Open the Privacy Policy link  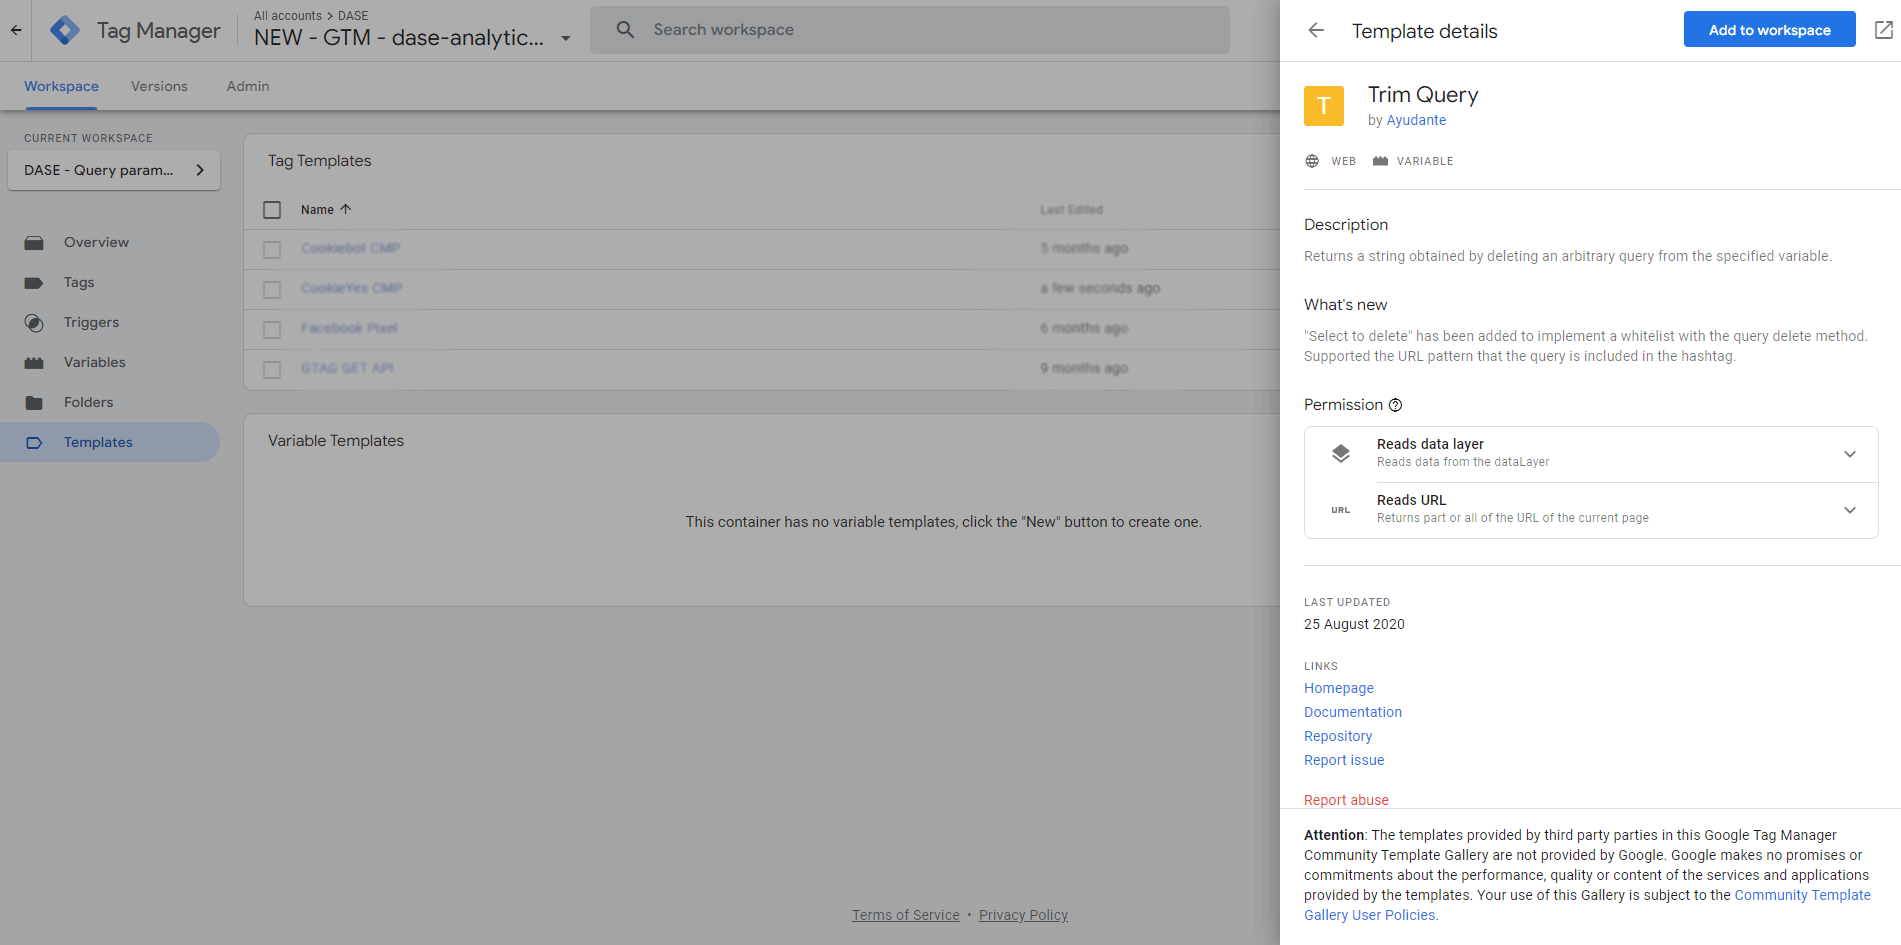click(1023, 915)
